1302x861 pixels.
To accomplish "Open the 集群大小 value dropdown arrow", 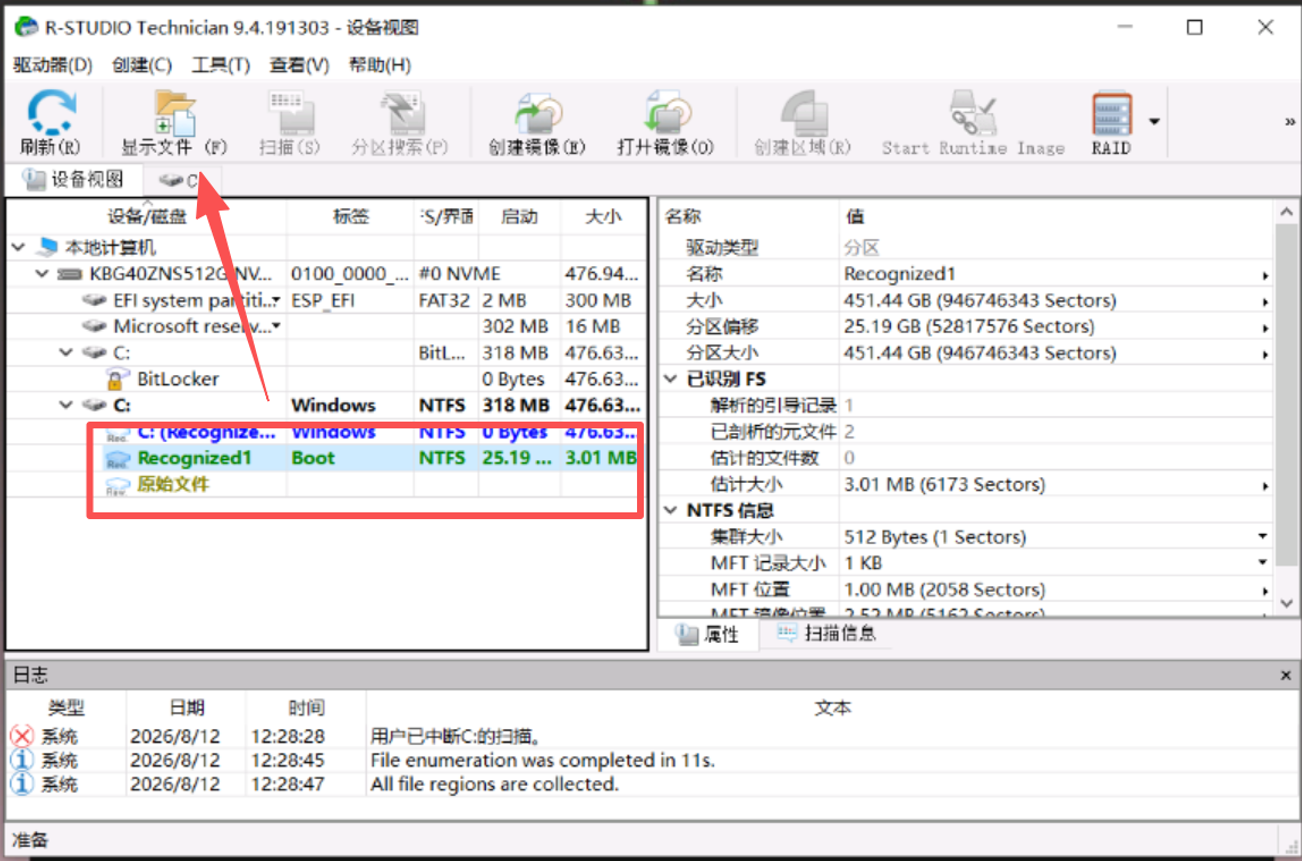I will coord(1265,537).
